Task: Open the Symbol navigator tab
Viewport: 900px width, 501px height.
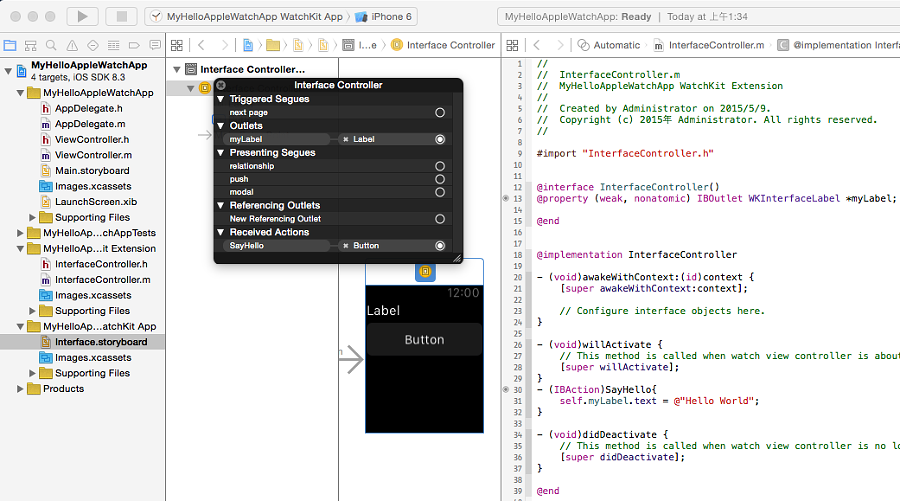Action: click(30, 45)
